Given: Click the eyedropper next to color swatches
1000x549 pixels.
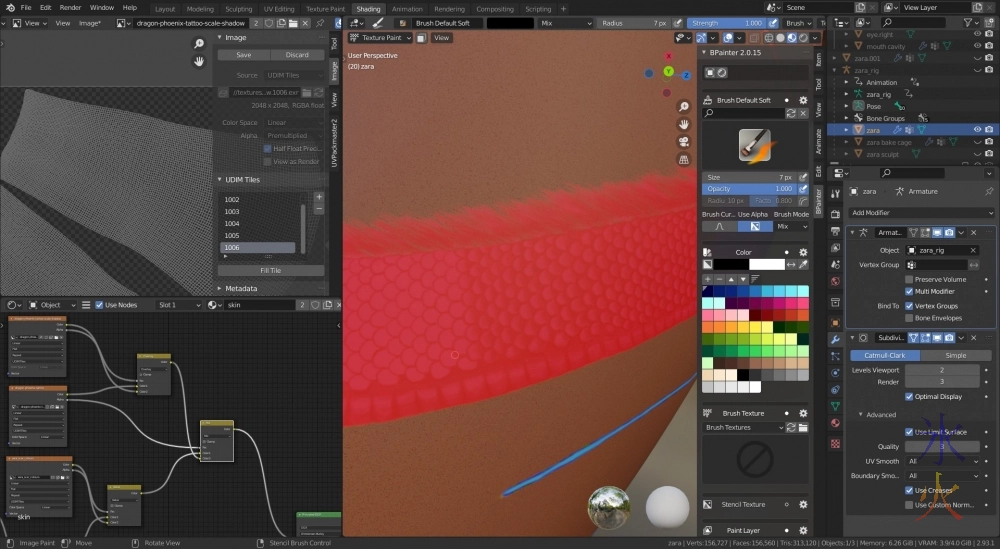Looking at the screenshot, I should 803,265.
